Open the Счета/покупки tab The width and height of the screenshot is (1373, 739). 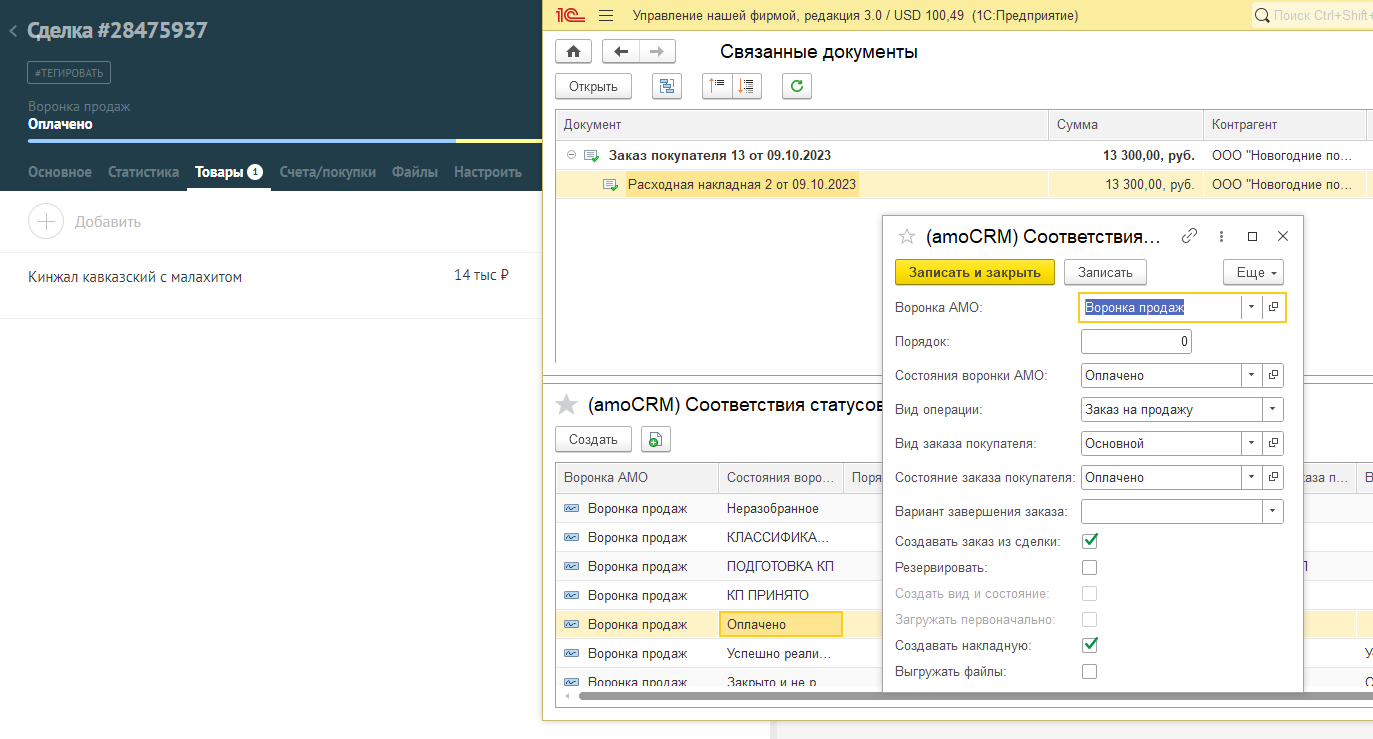pyautogui.click(x=328, y=172)
